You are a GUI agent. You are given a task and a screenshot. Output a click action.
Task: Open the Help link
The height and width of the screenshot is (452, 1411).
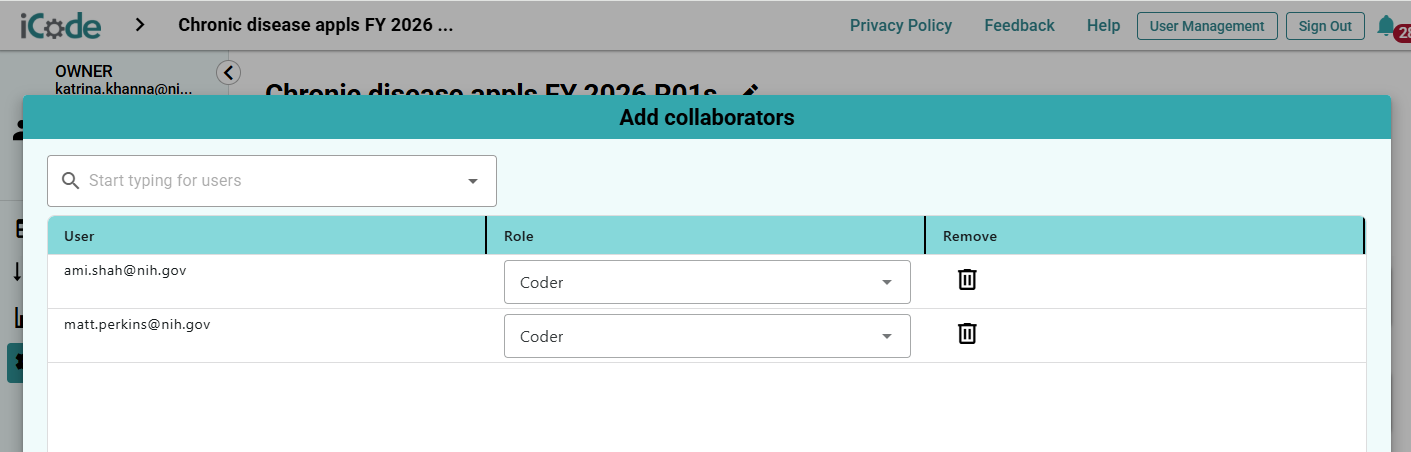(x=1103, y=26)
